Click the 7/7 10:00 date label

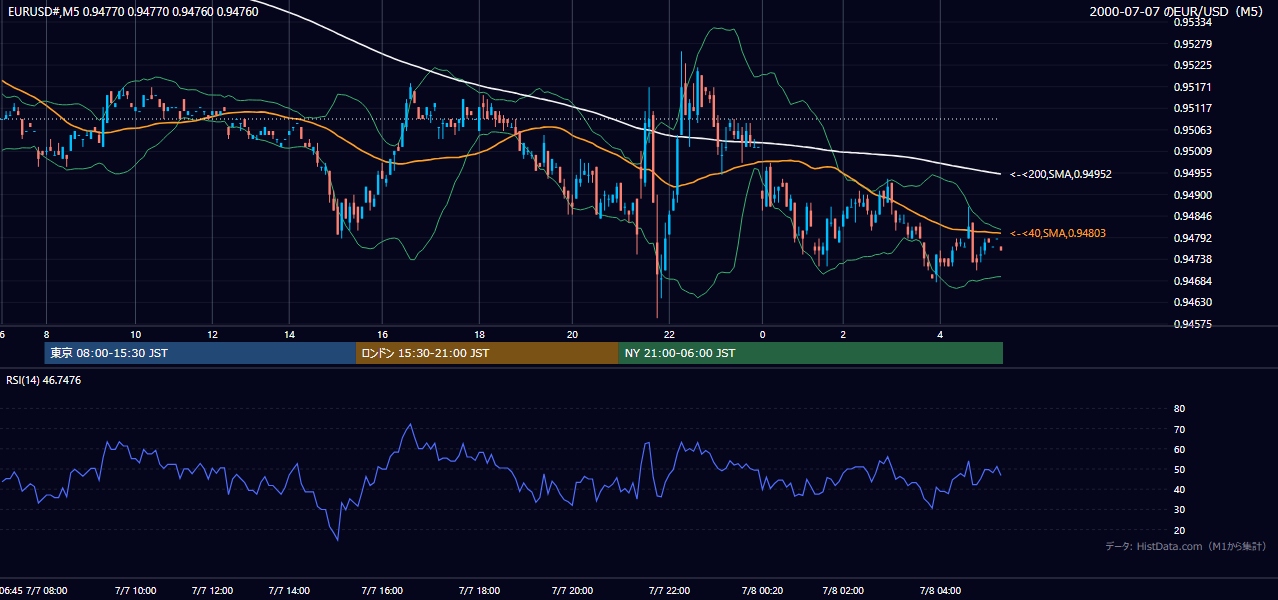[136, 591]
